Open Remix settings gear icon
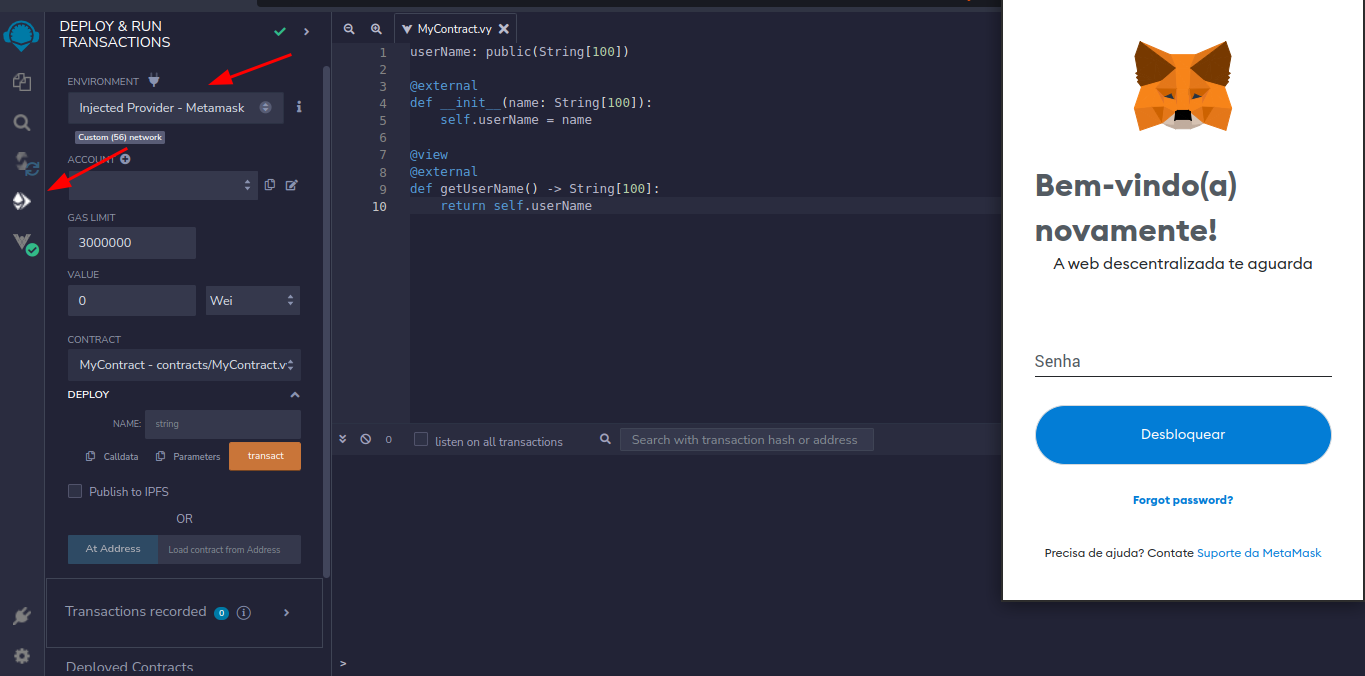 click(x=22, y=656)
